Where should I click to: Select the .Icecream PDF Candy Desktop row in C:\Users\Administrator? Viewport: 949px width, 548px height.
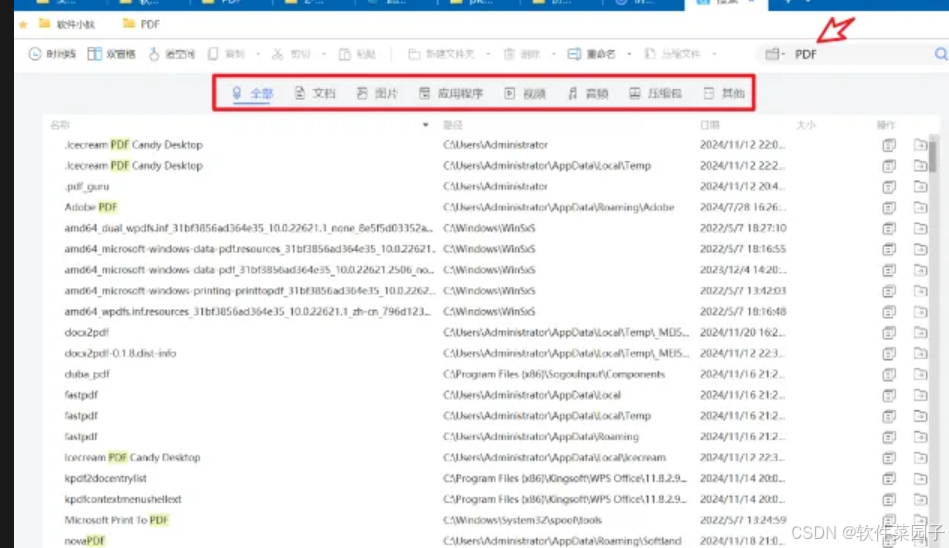(x=487, y=145)
